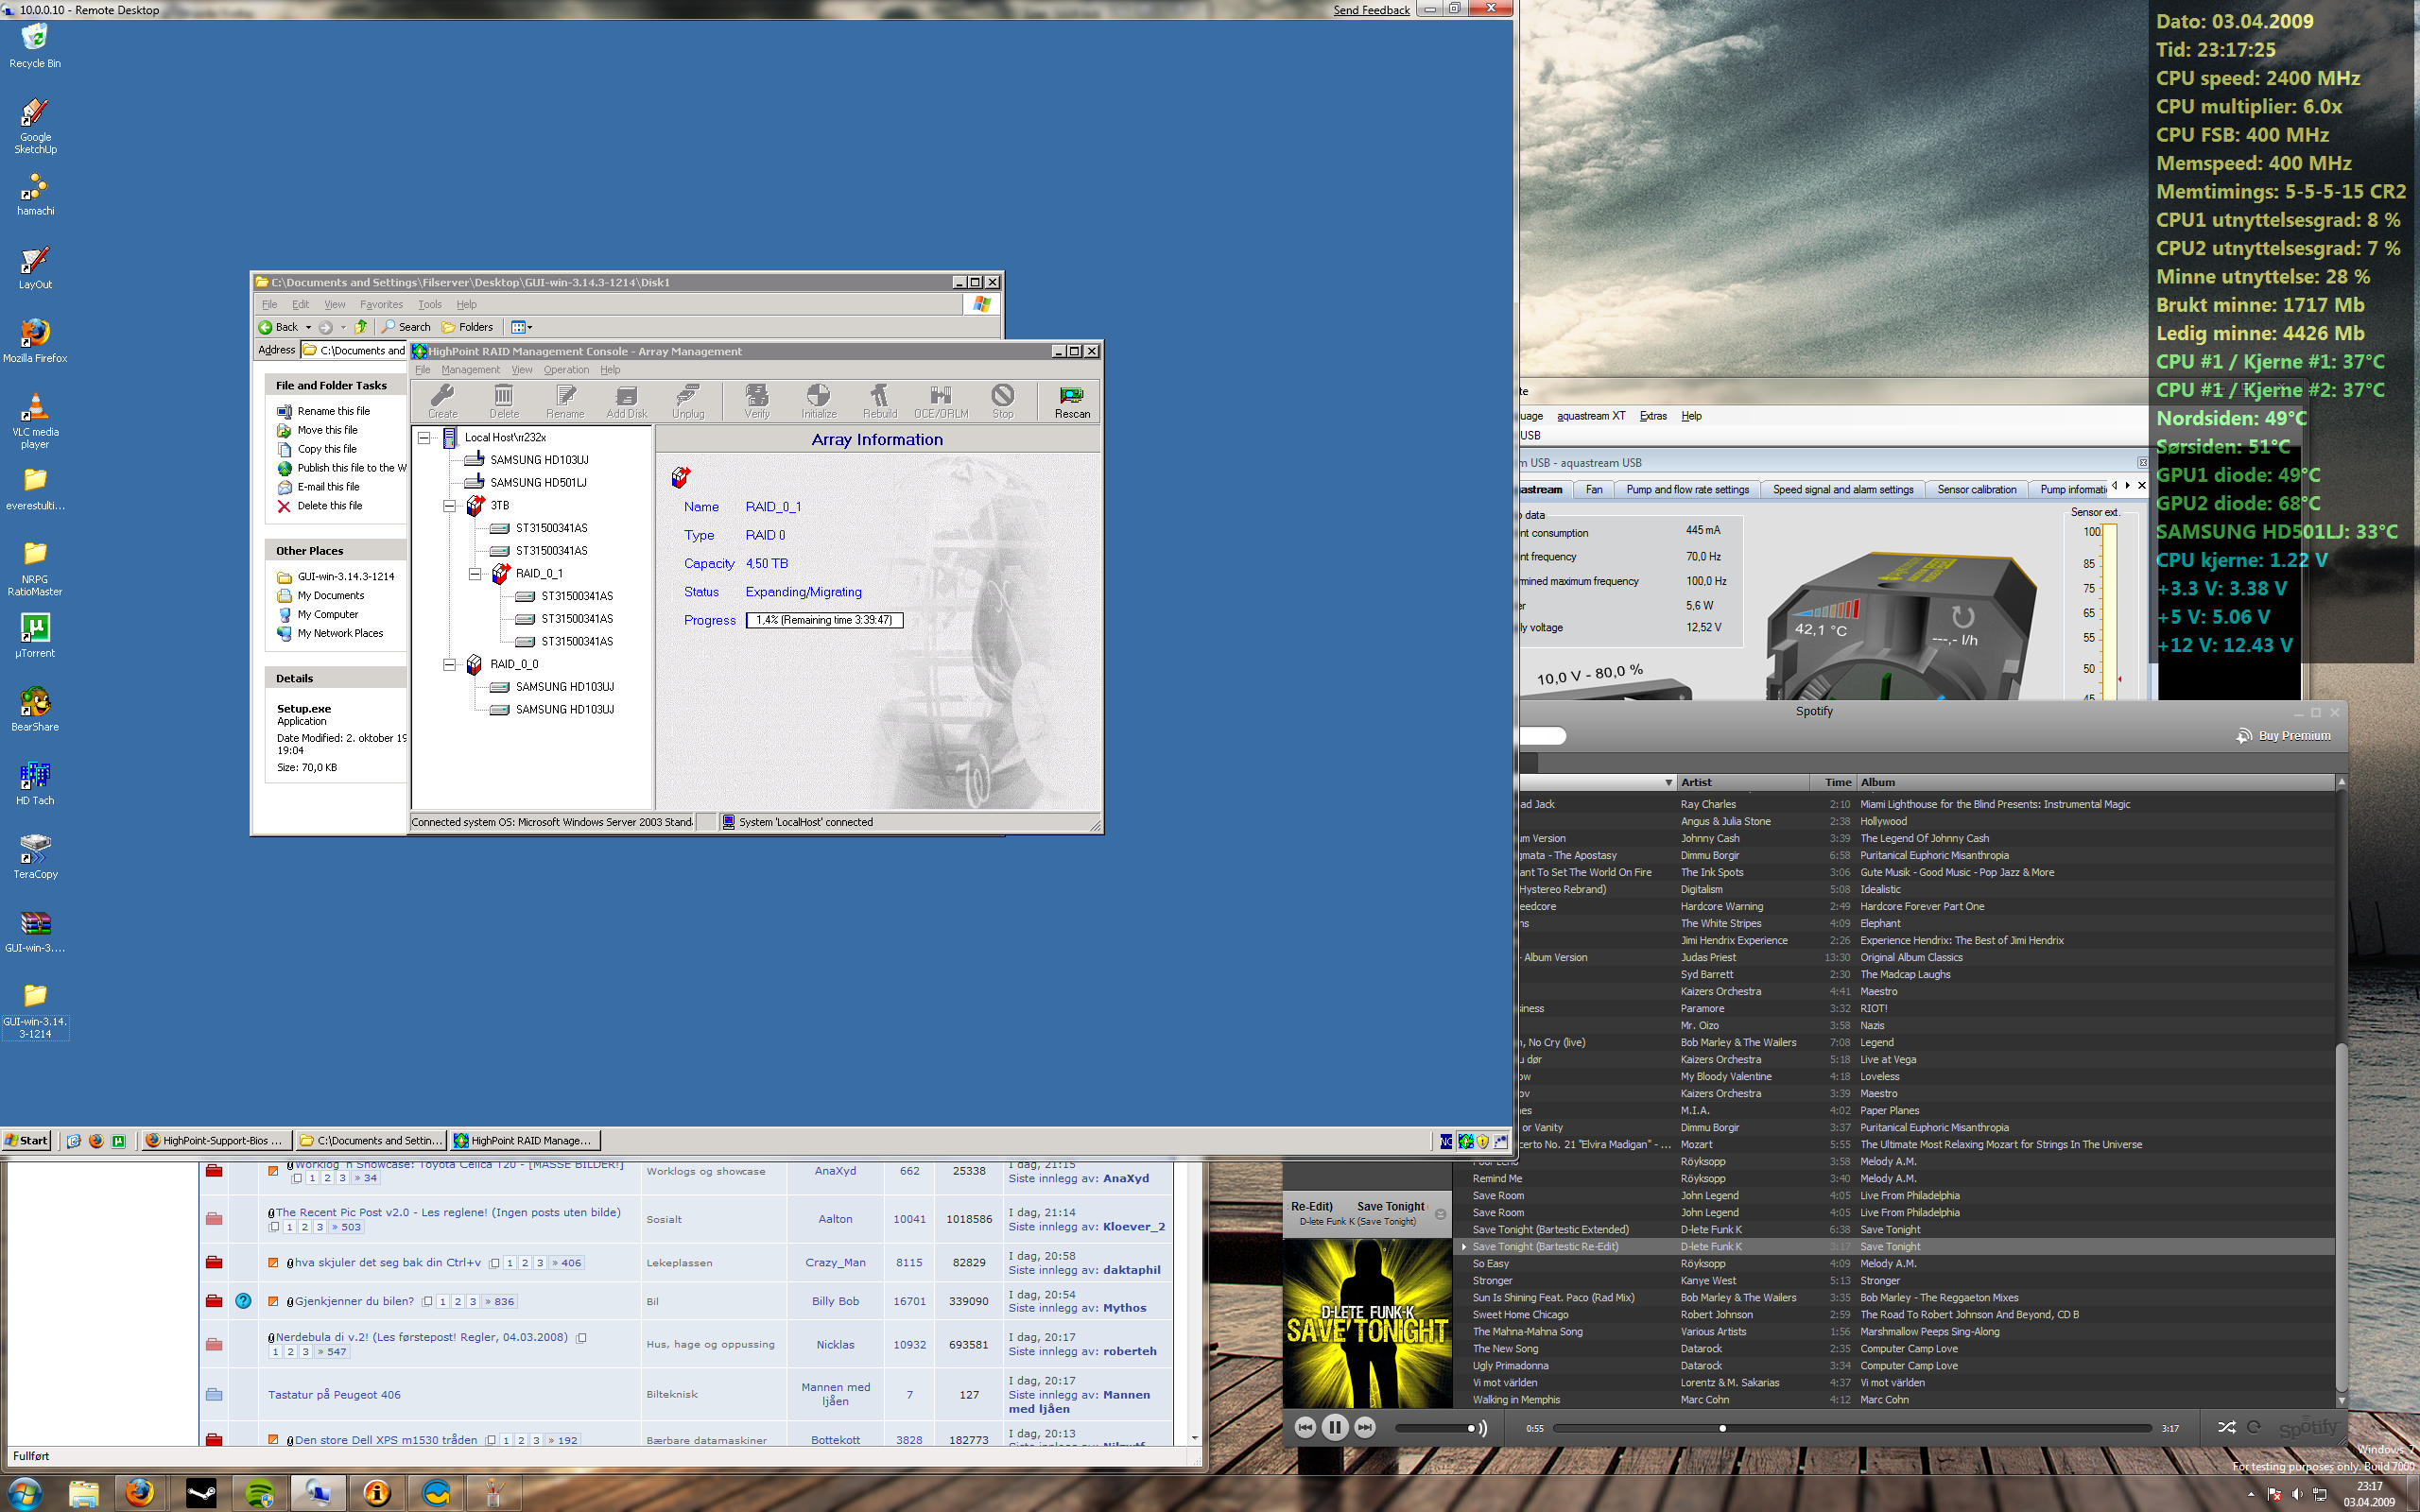The height and width of the screenshot is (1512, 2420).
Task: Select the Google SketchUp desktop icon
Action: 35,126
